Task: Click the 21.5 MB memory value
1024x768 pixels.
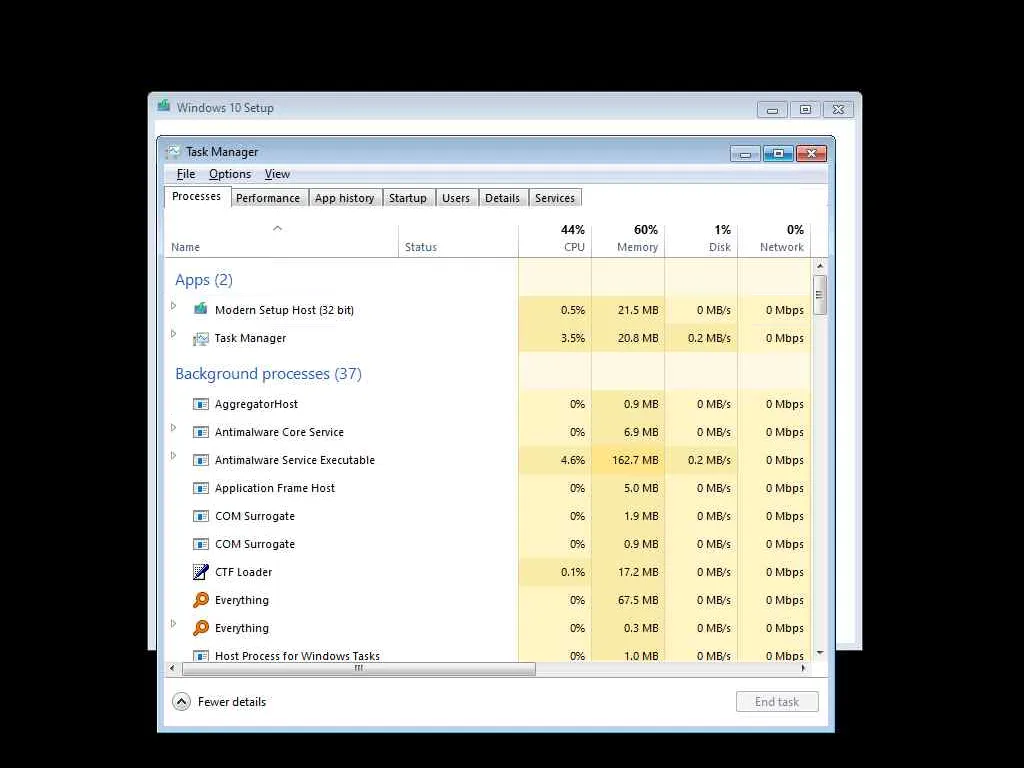Action: pyautogui.click(x=638, y=310)
